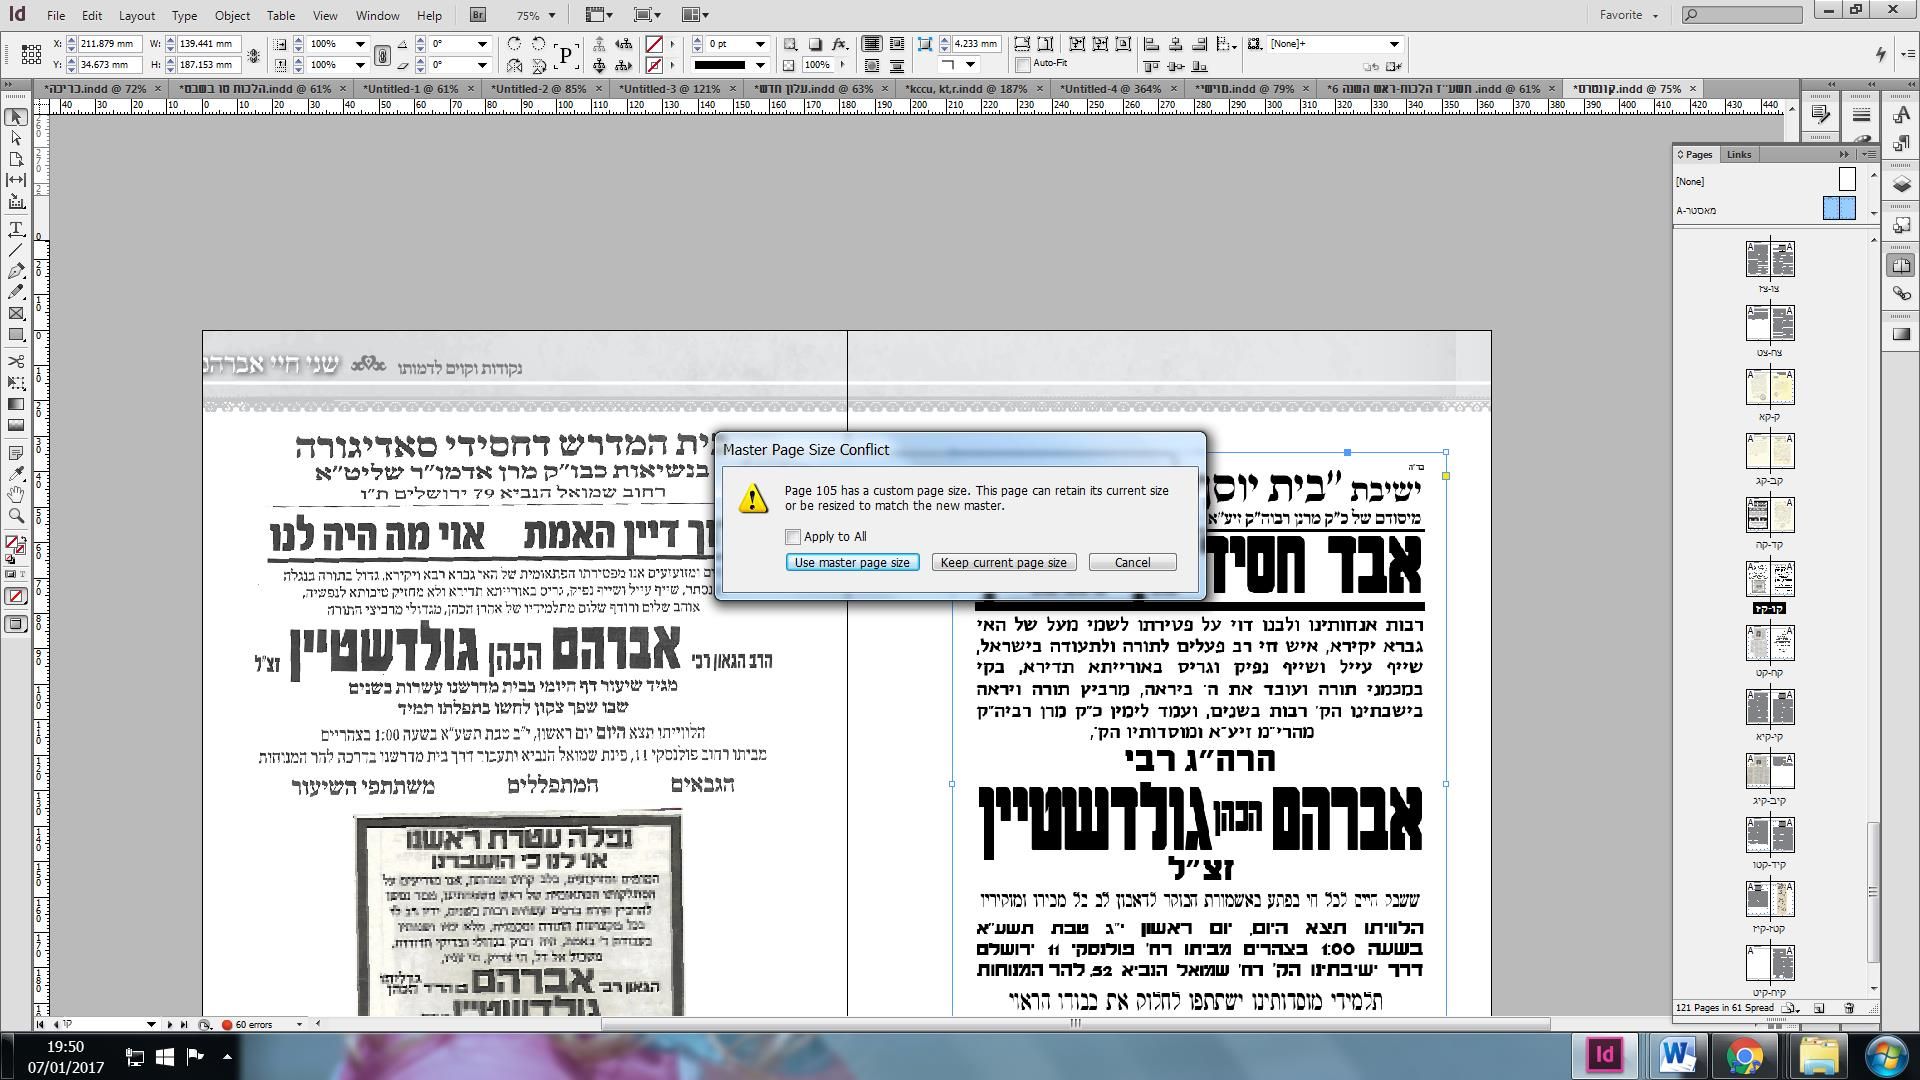Click the stroke color swatch in control bar

(654, 65)
